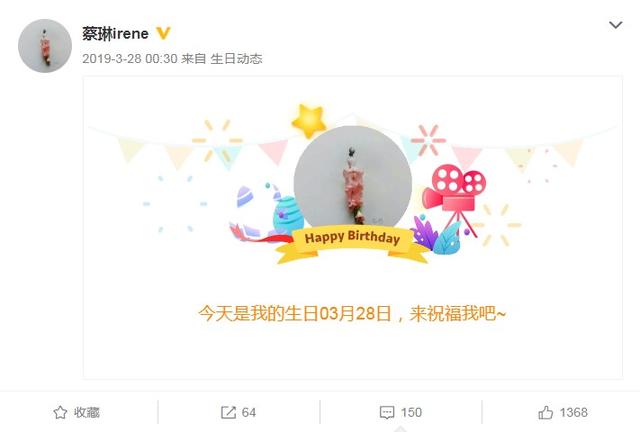Like the post with thumbs-up icon
This screenshot has width=640, height=432.
click(x=546, y=412)
